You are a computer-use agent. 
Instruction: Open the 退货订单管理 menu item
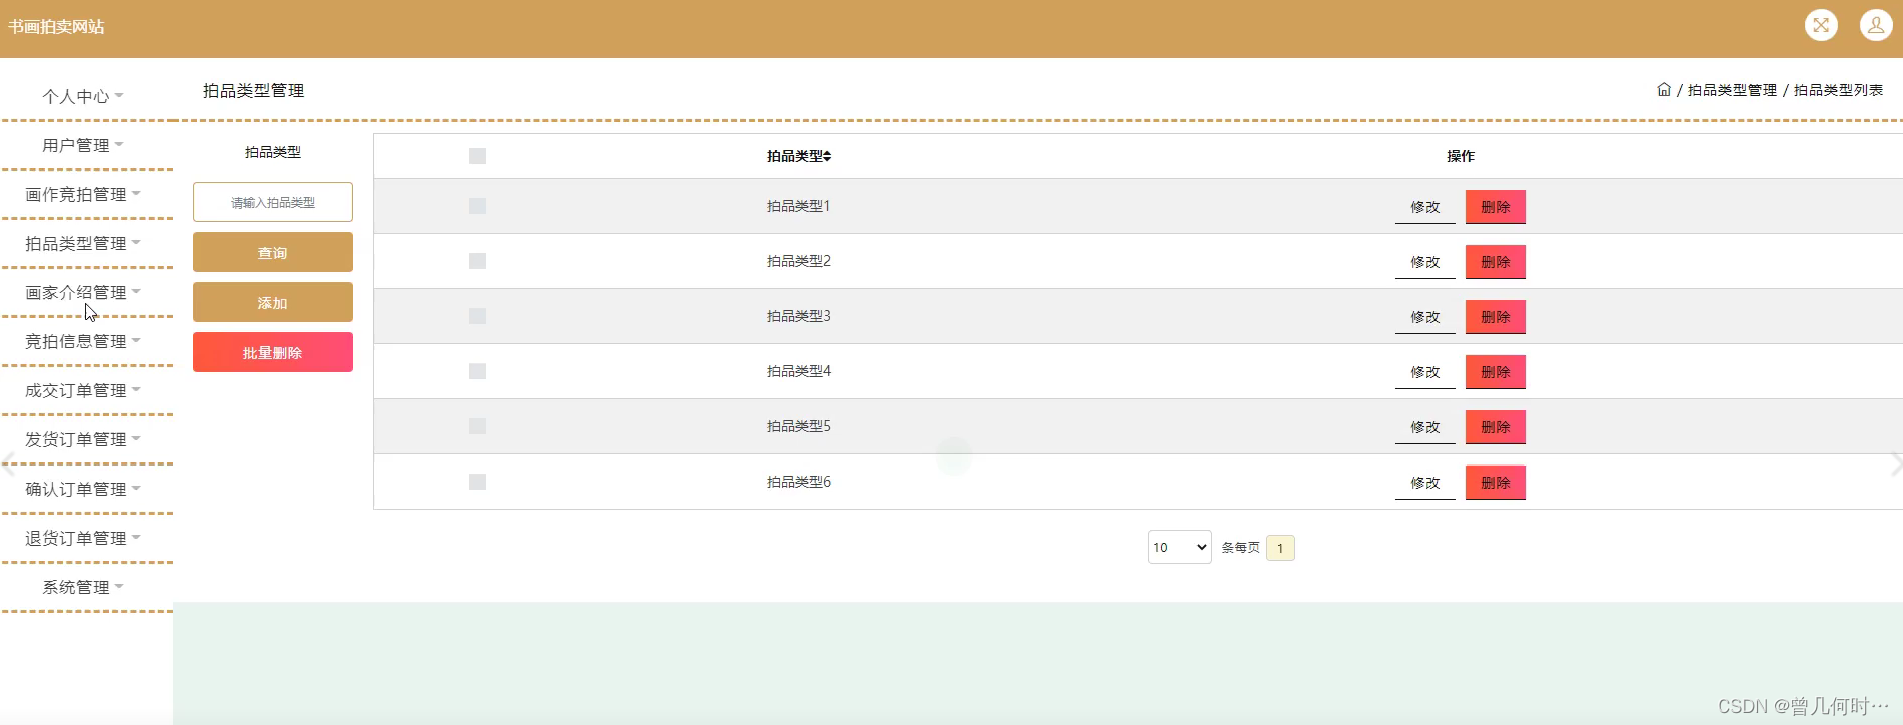coord(83,538)
